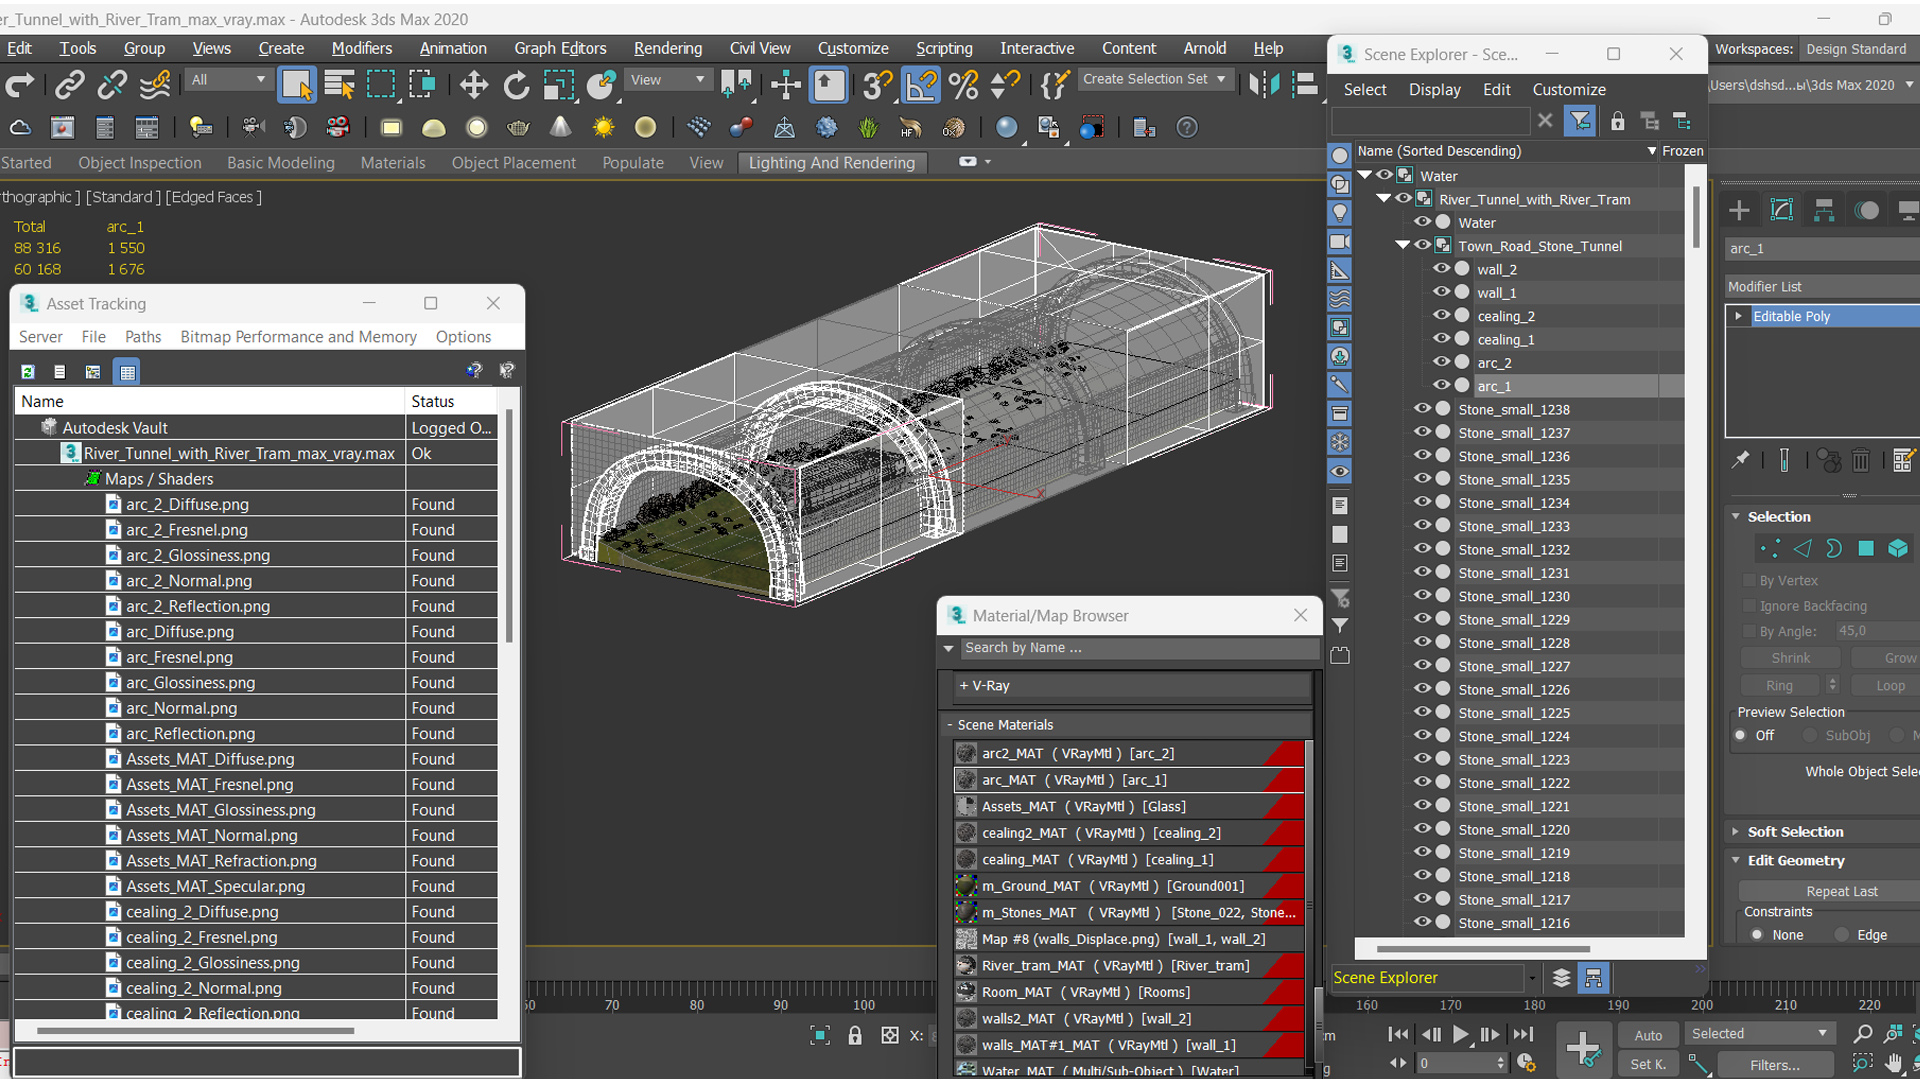Click the Ring selection button

pos(1779,686)
